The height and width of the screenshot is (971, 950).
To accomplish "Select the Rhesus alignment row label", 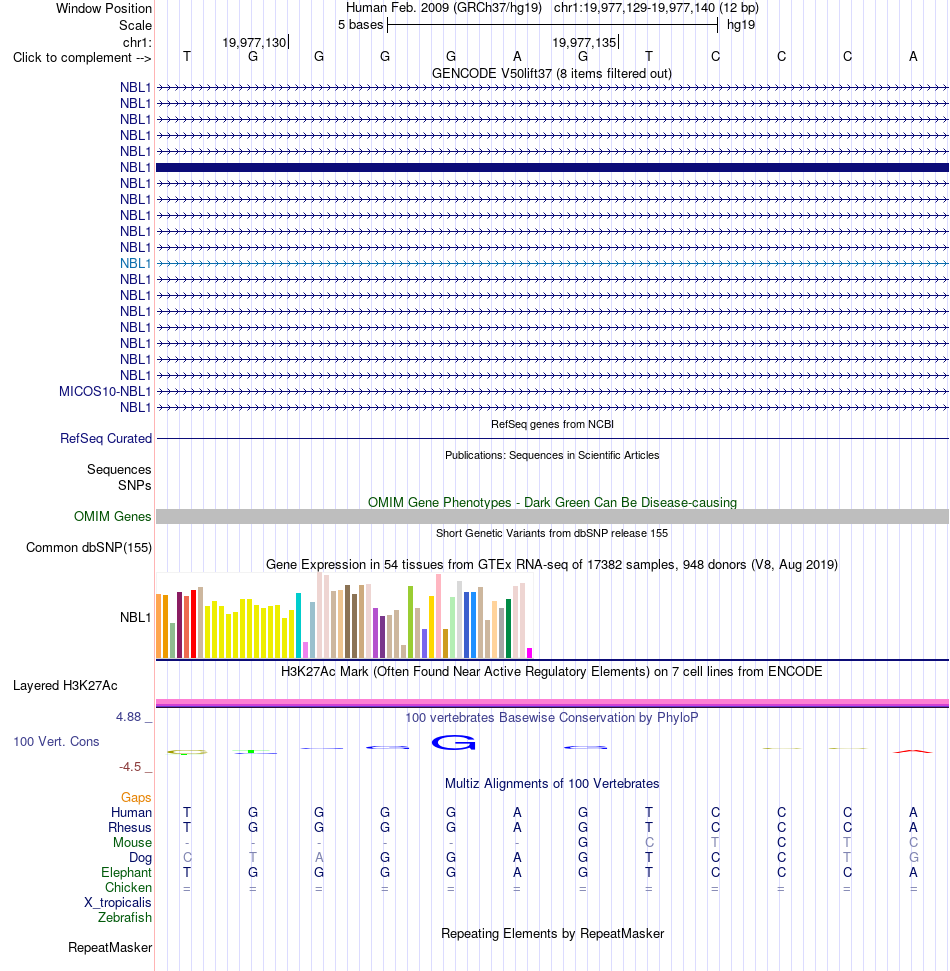I will point(130,827).
